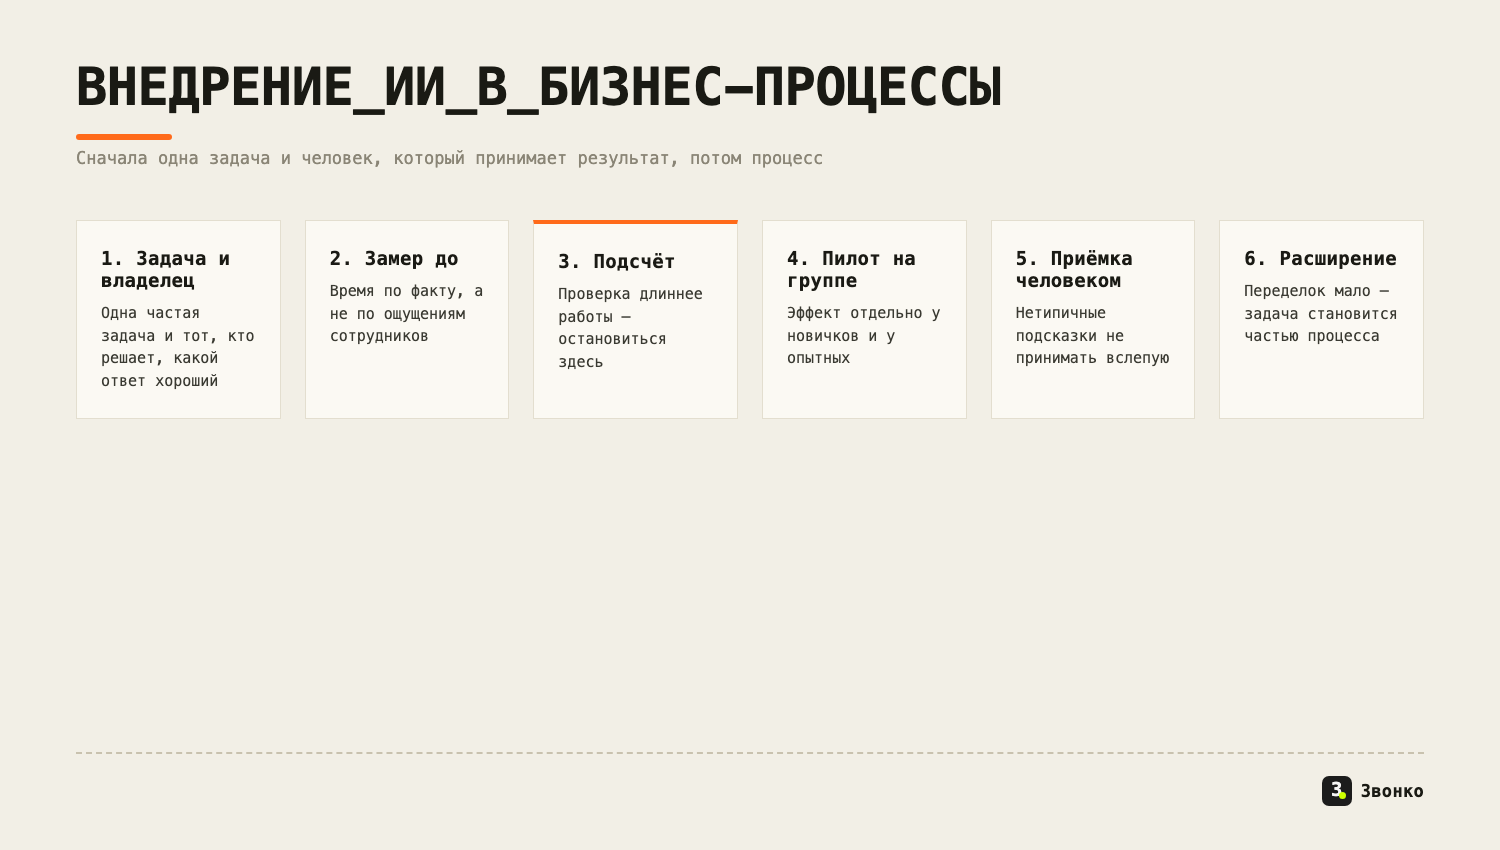1500x850 pixels.
Task: Click the heading "3. Подсчёт"
Action: pyautogui.click(x=617, y=262)
